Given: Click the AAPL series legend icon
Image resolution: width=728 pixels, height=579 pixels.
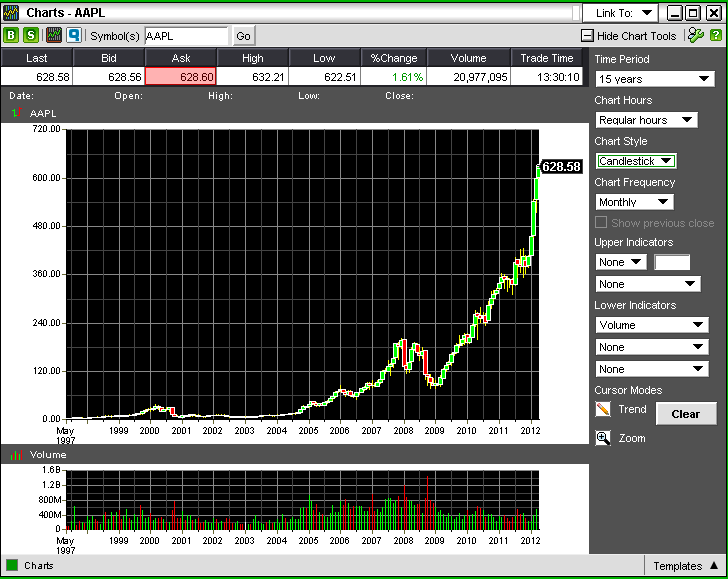Looking at the screenshot, I should tap(17, 113).
